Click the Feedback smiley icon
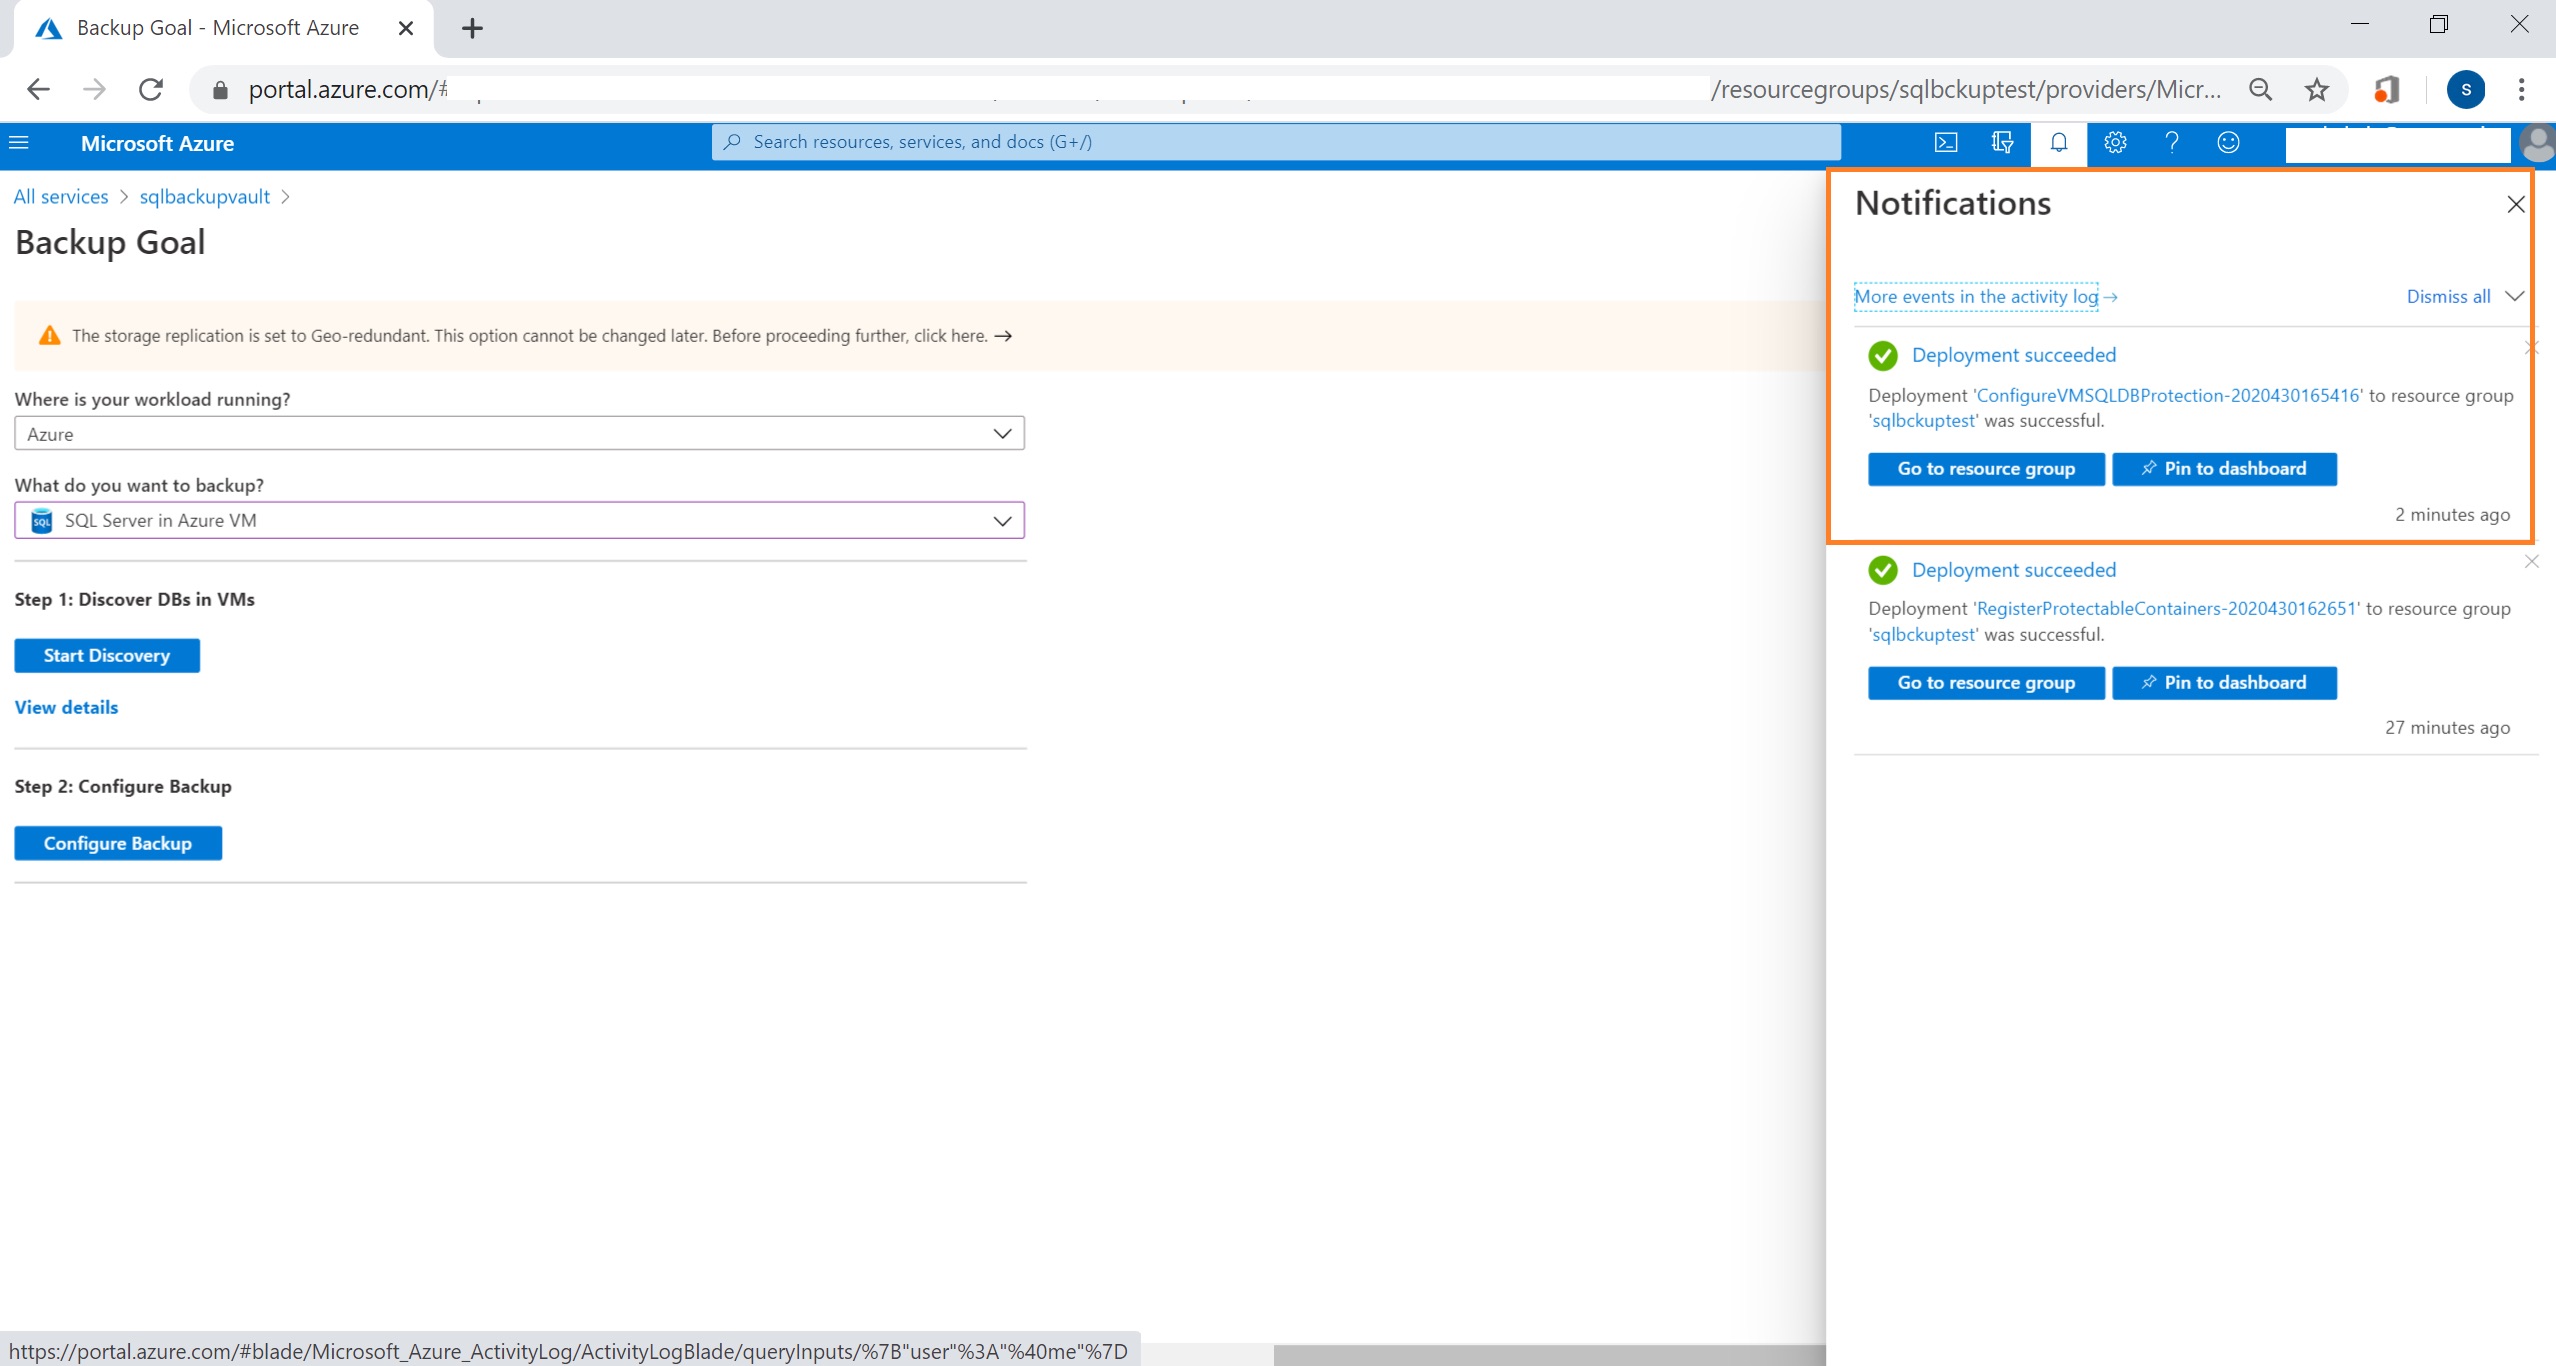 tap(2228, 143)
